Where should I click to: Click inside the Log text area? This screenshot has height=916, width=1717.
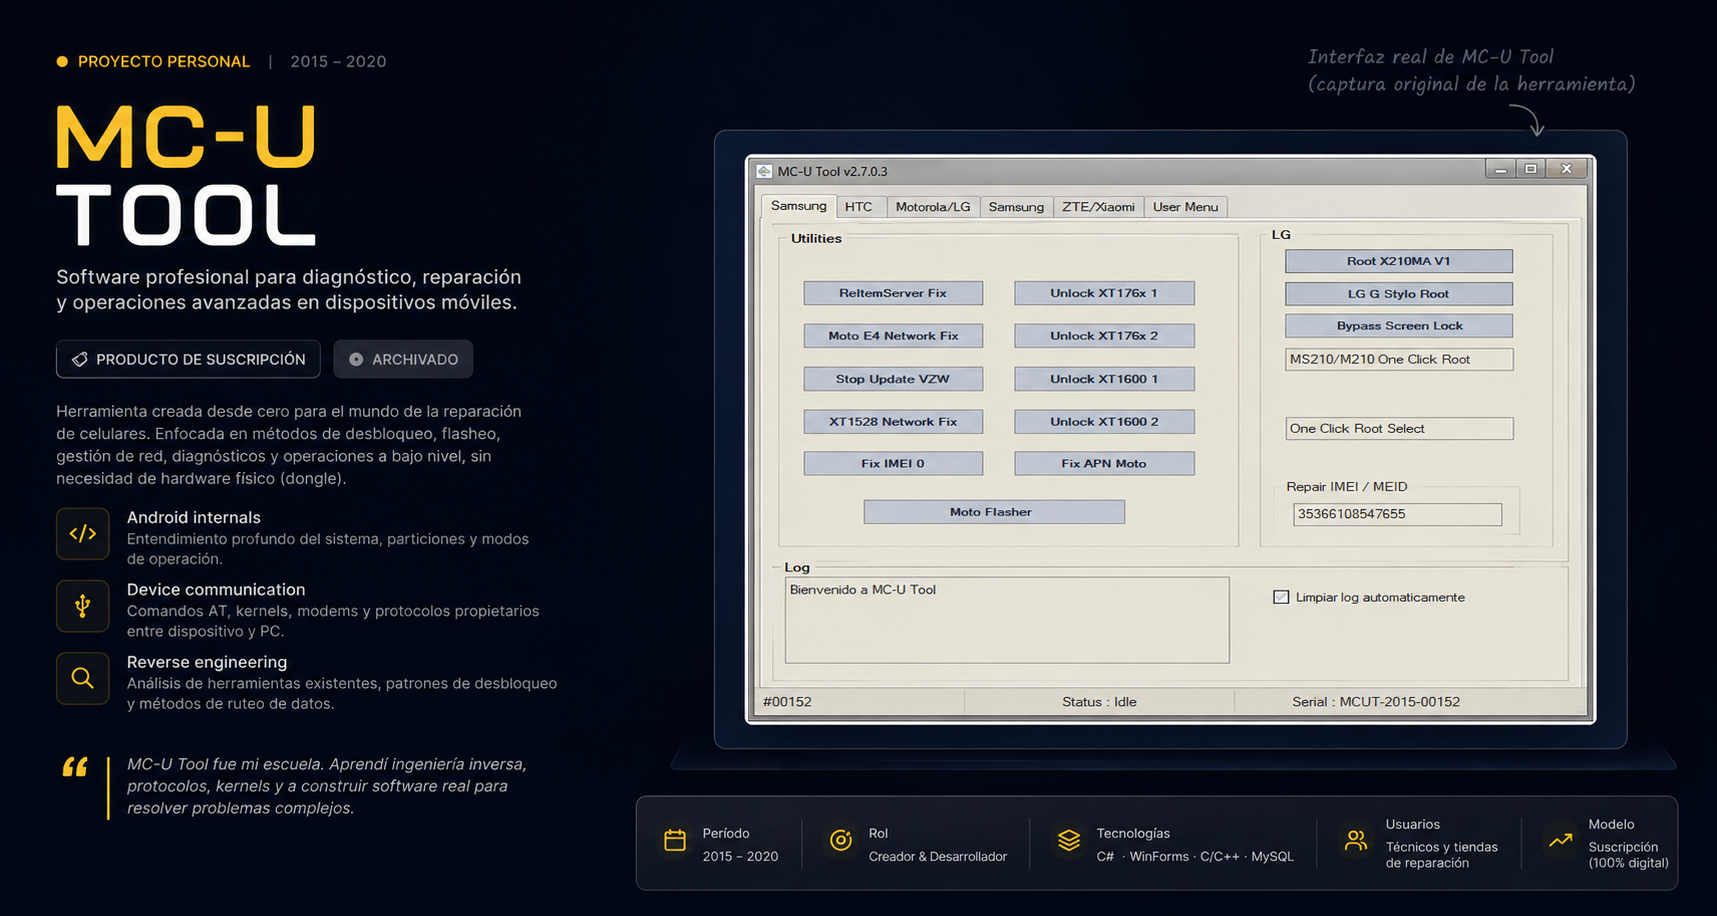[x=1007, y=620]
